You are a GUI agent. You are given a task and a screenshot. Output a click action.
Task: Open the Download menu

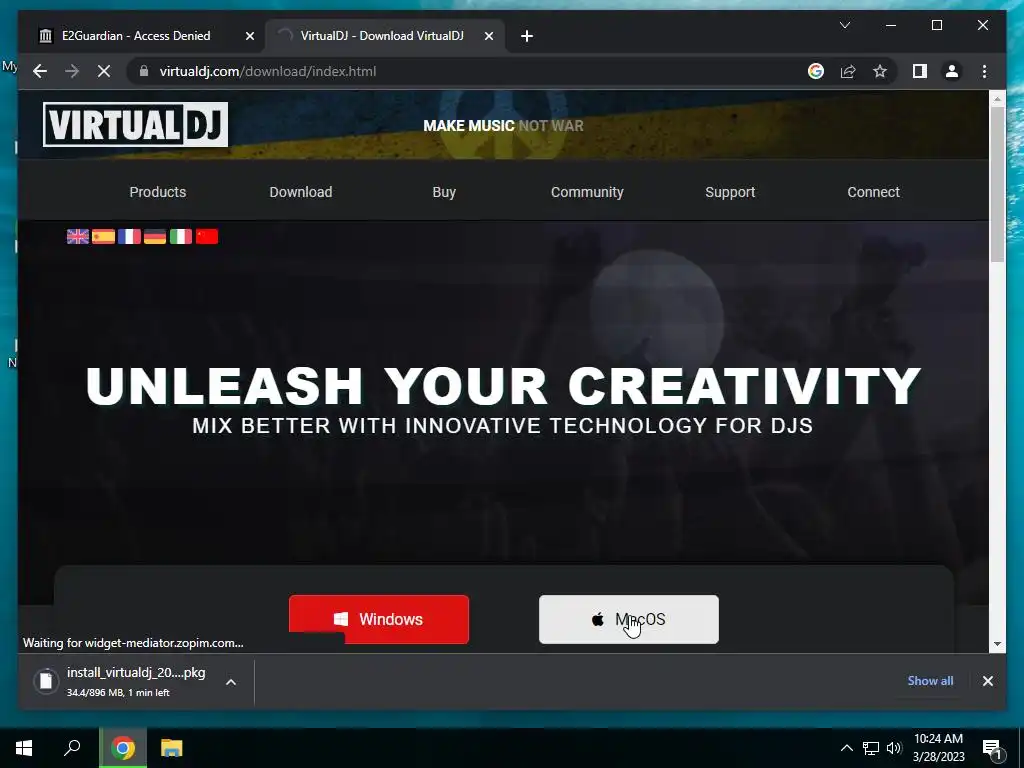point(300,192)
